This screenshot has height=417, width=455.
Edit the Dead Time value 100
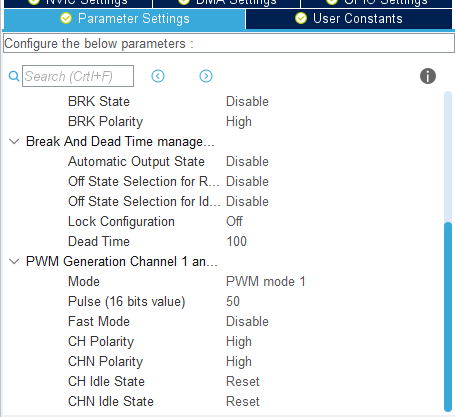click(236, 241)
